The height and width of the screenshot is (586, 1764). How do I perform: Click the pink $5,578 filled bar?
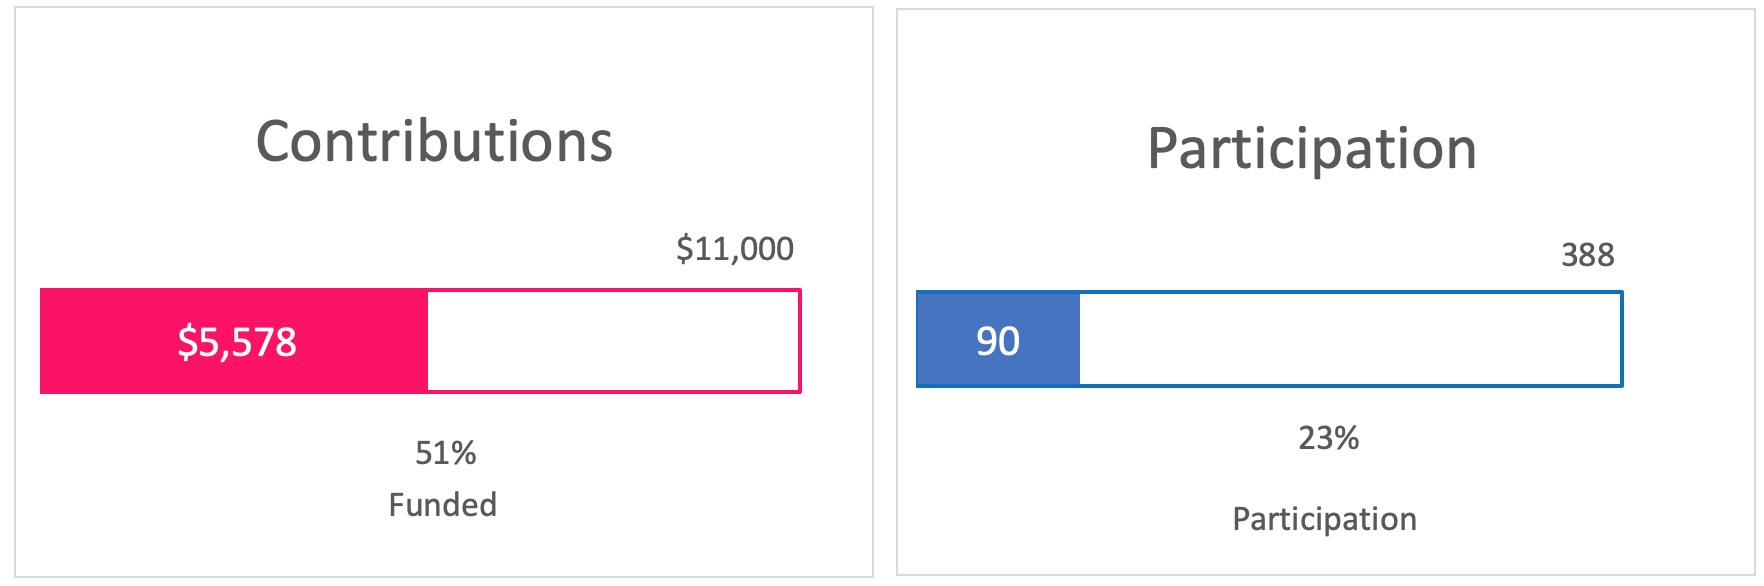[x=234, y=341]
